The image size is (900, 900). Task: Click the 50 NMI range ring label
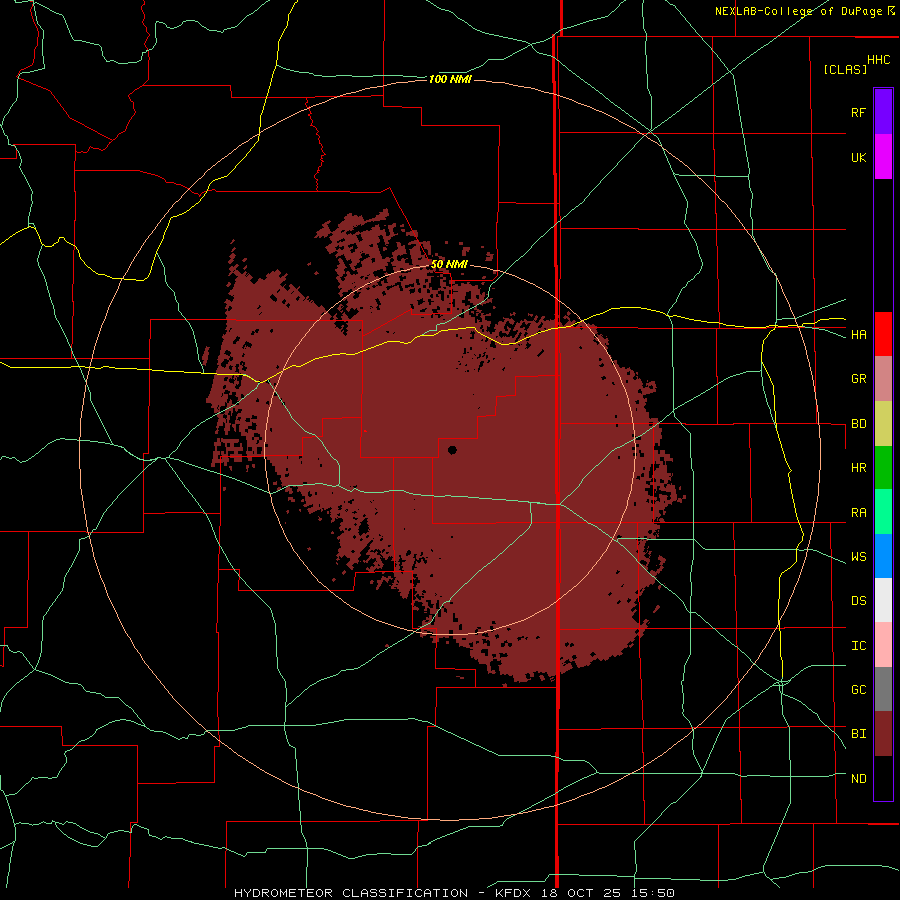[449, 265]
